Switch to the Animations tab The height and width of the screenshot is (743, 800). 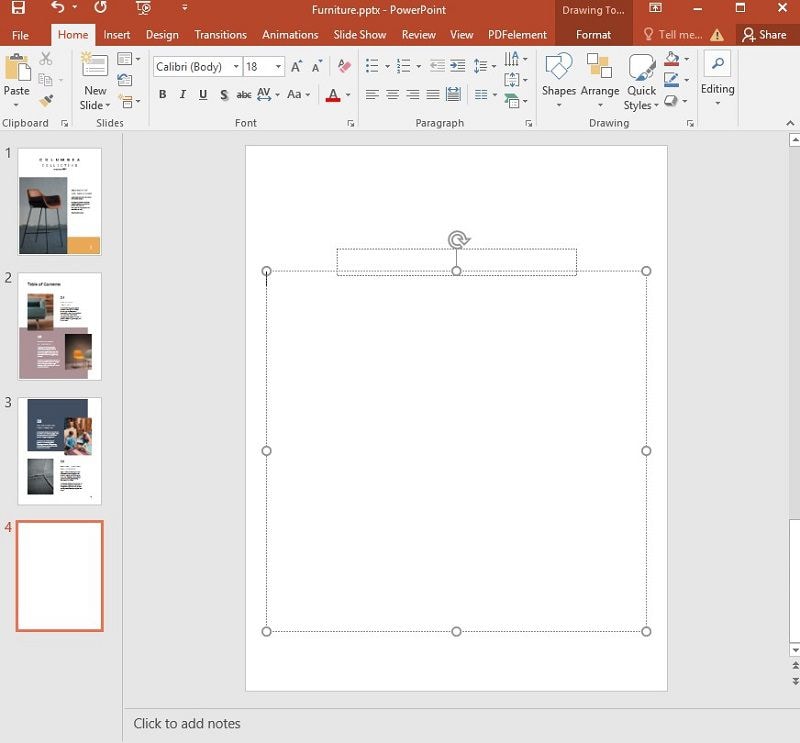pos(290,35)
